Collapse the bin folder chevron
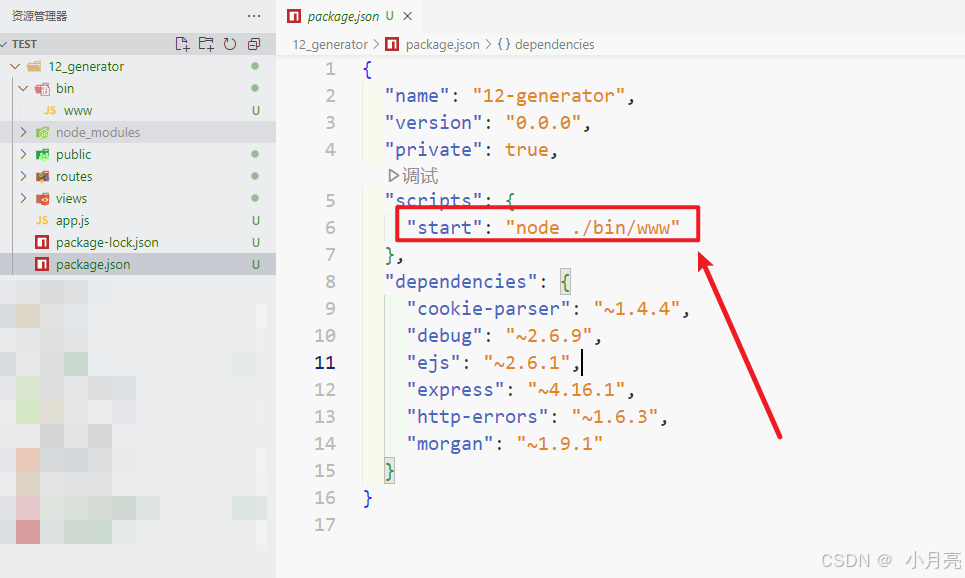Viewport: 965px width, 578px height. [x=23, y=88]
